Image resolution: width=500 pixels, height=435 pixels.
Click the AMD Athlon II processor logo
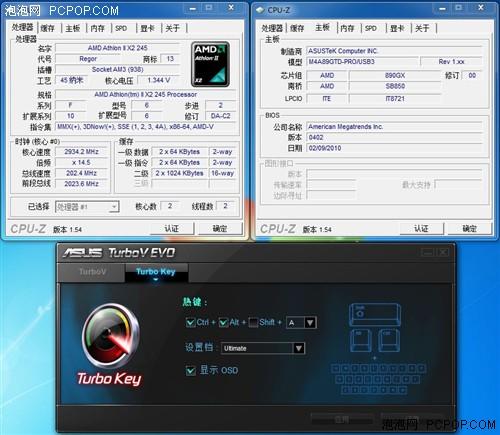point(210,64)
